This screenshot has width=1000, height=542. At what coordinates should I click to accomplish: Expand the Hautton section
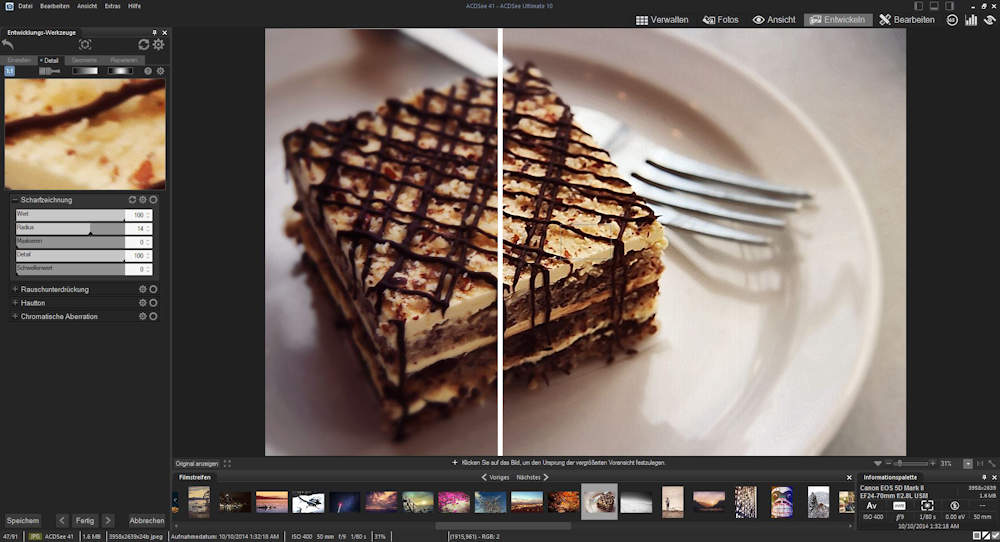coord(15,303)
